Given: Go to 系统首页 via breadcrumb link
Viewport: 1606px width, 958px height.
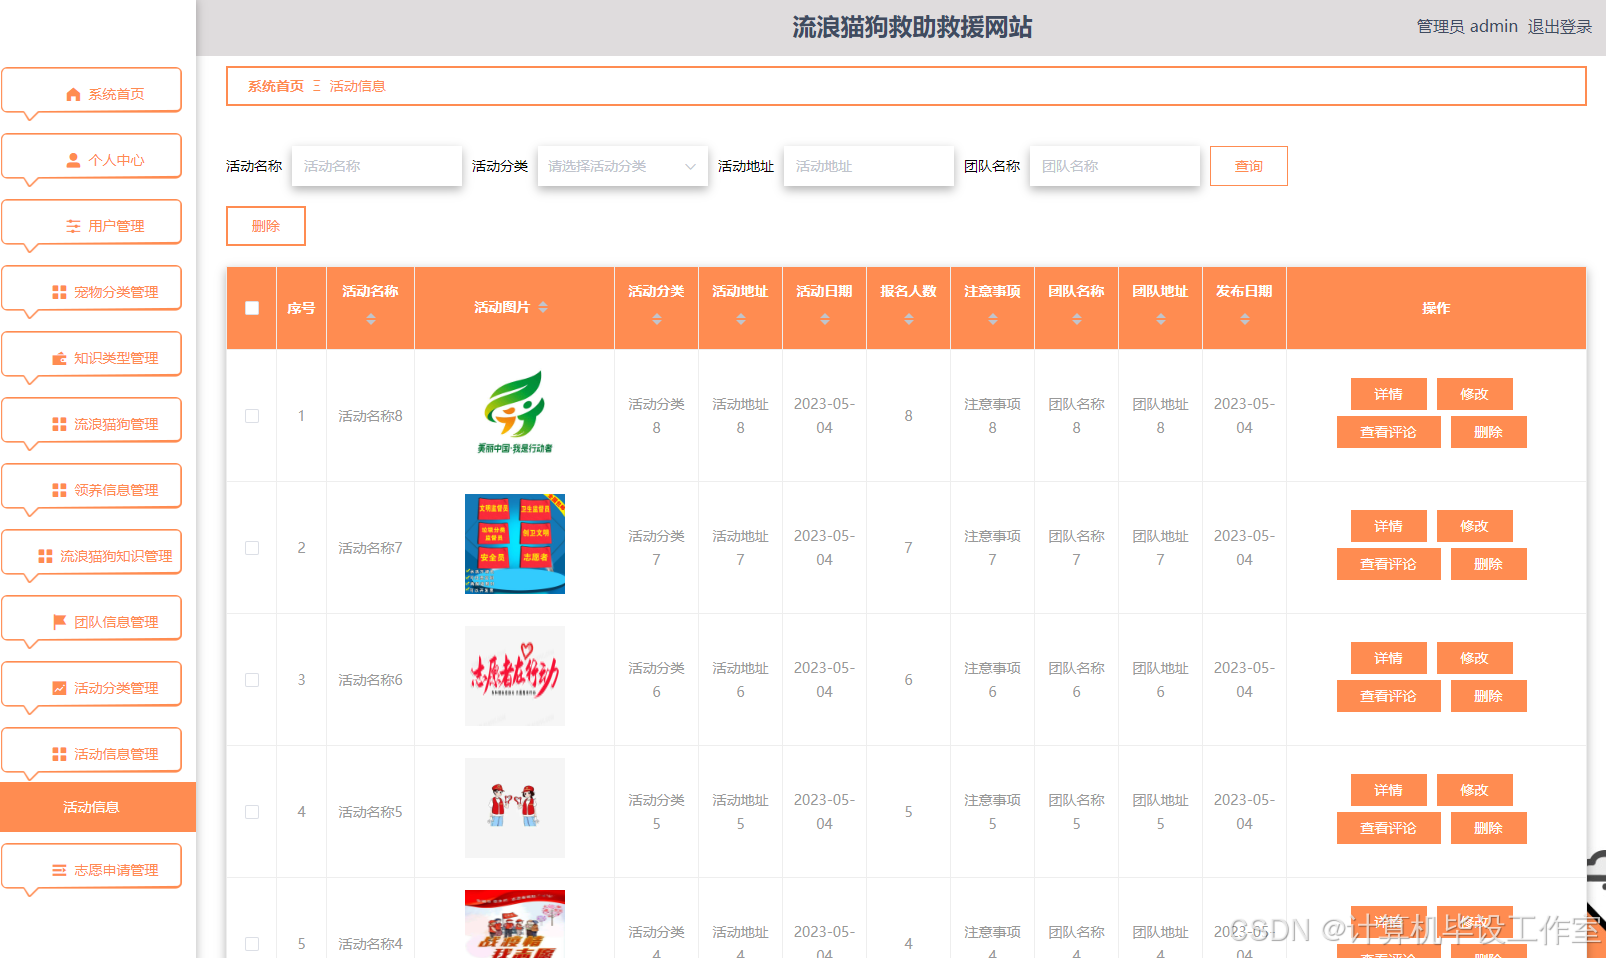Looking at the screenshot, I should (276, 86).
